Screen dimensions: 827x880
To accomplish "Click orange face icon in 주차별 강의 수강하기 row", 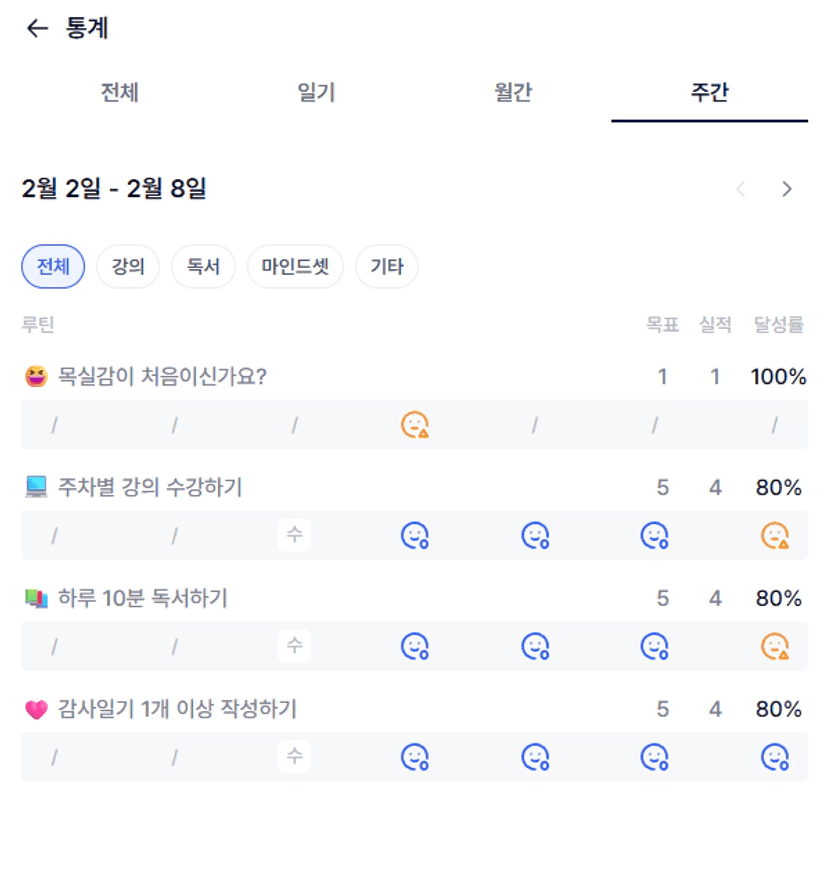I will [x=775, y=537].
